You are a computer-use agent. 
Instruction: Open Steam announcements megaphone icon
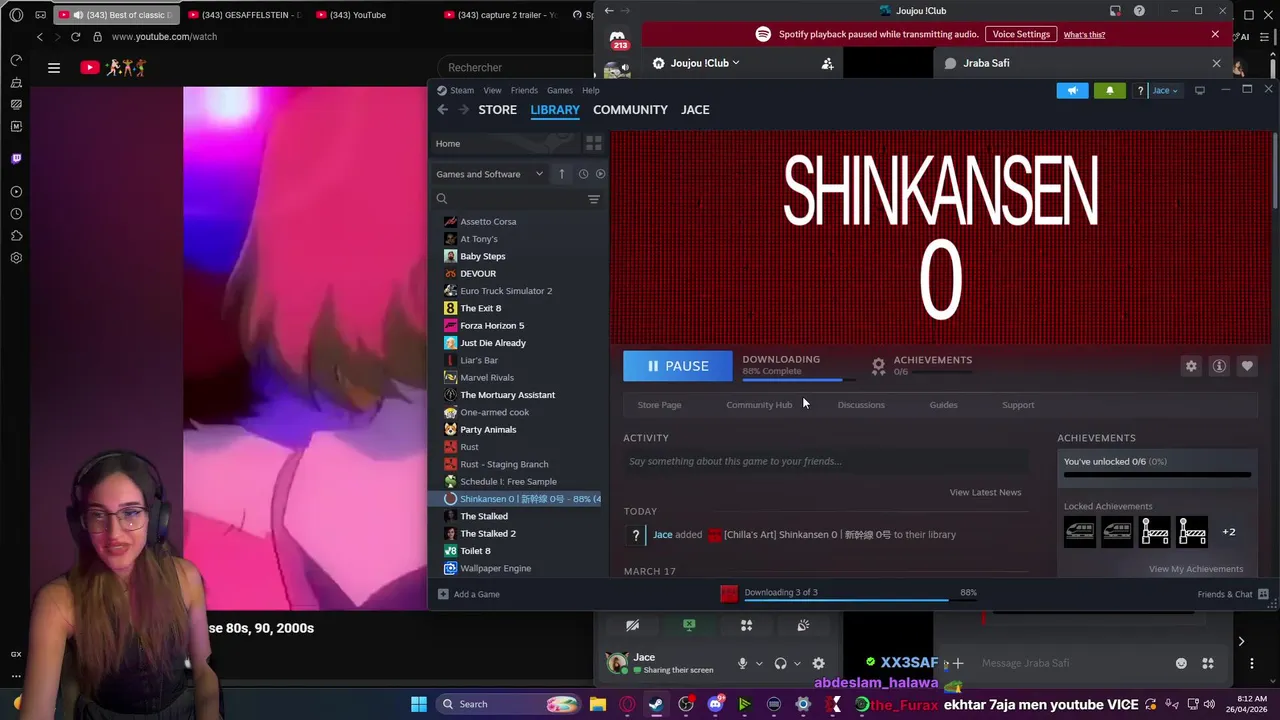[1072, 90]
